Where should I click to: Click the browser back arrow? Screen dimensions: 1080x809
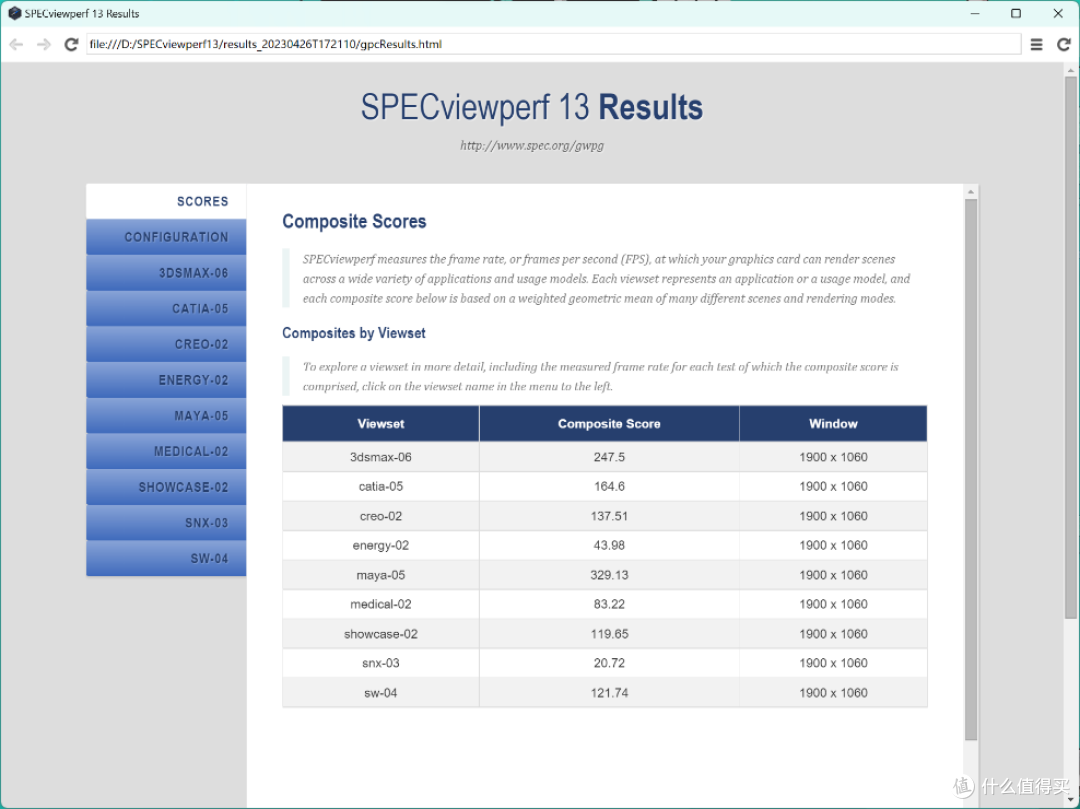16,44
